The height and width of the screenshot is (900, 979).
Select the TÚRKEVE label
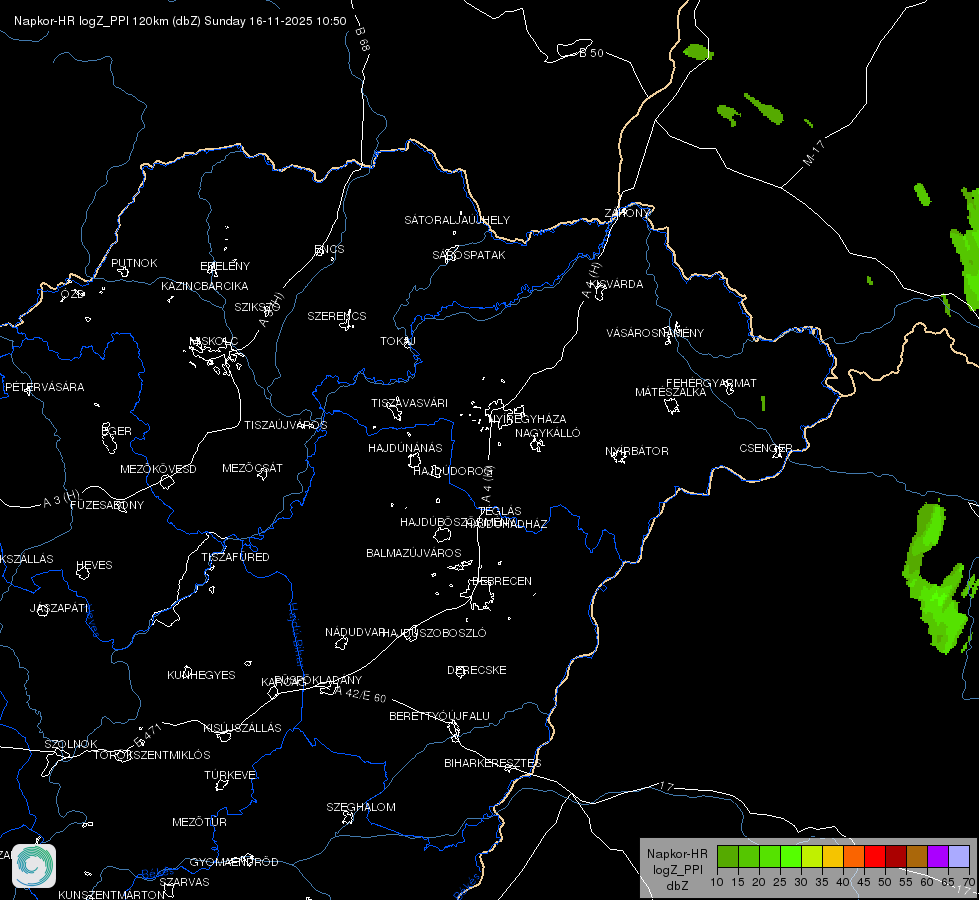coord(231,774)
